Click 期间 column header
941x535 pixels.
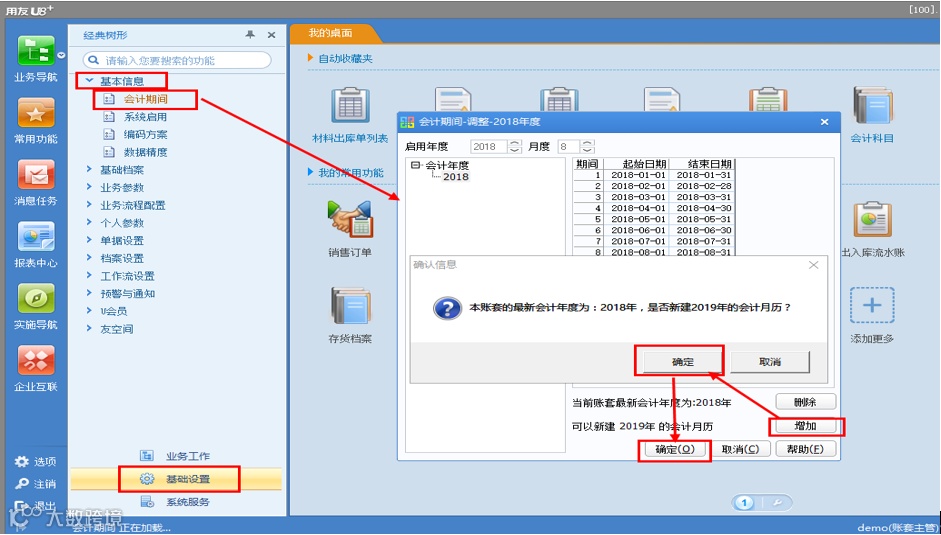(588, 164)
